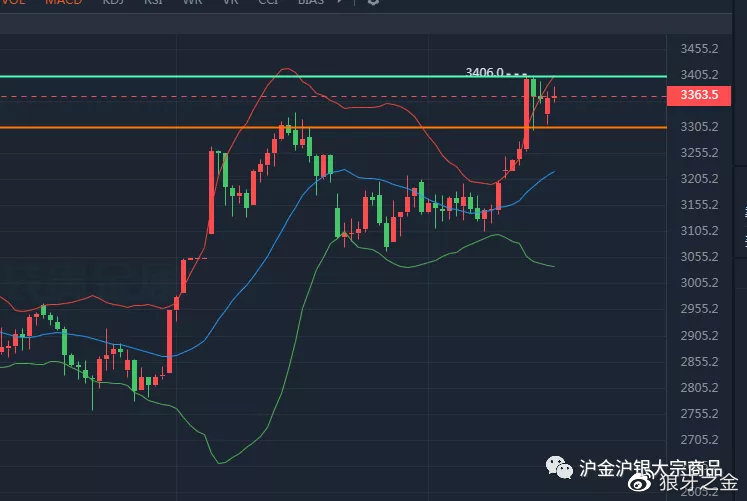The width and height of the screenshot is (747, 501).
Task: Click the current price tag 3363.5
Action: (698, 96)
